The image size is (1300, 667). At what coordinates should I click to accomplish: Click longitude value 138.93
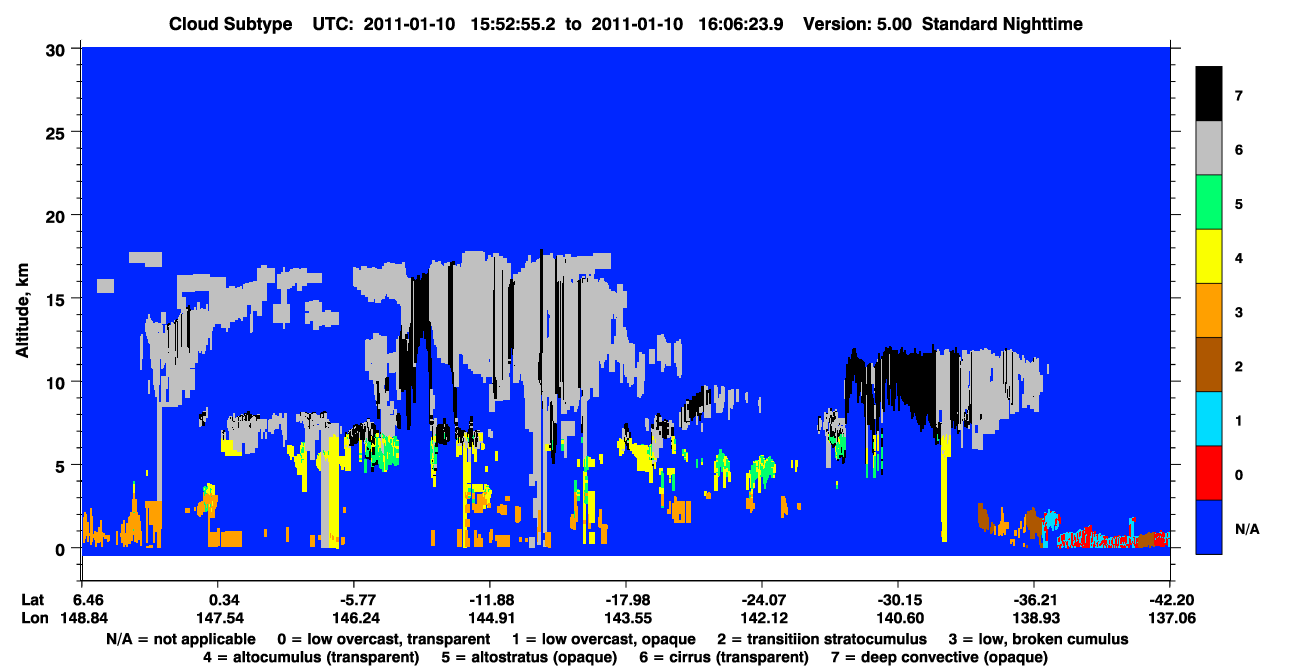click(1035, 618)
